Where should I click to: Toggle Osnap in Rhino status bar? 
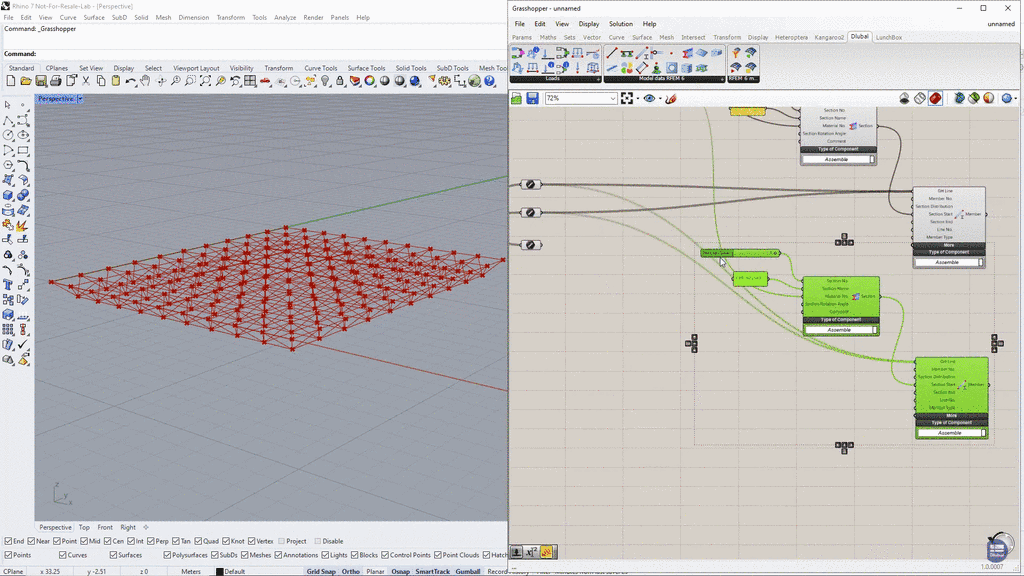400,571
